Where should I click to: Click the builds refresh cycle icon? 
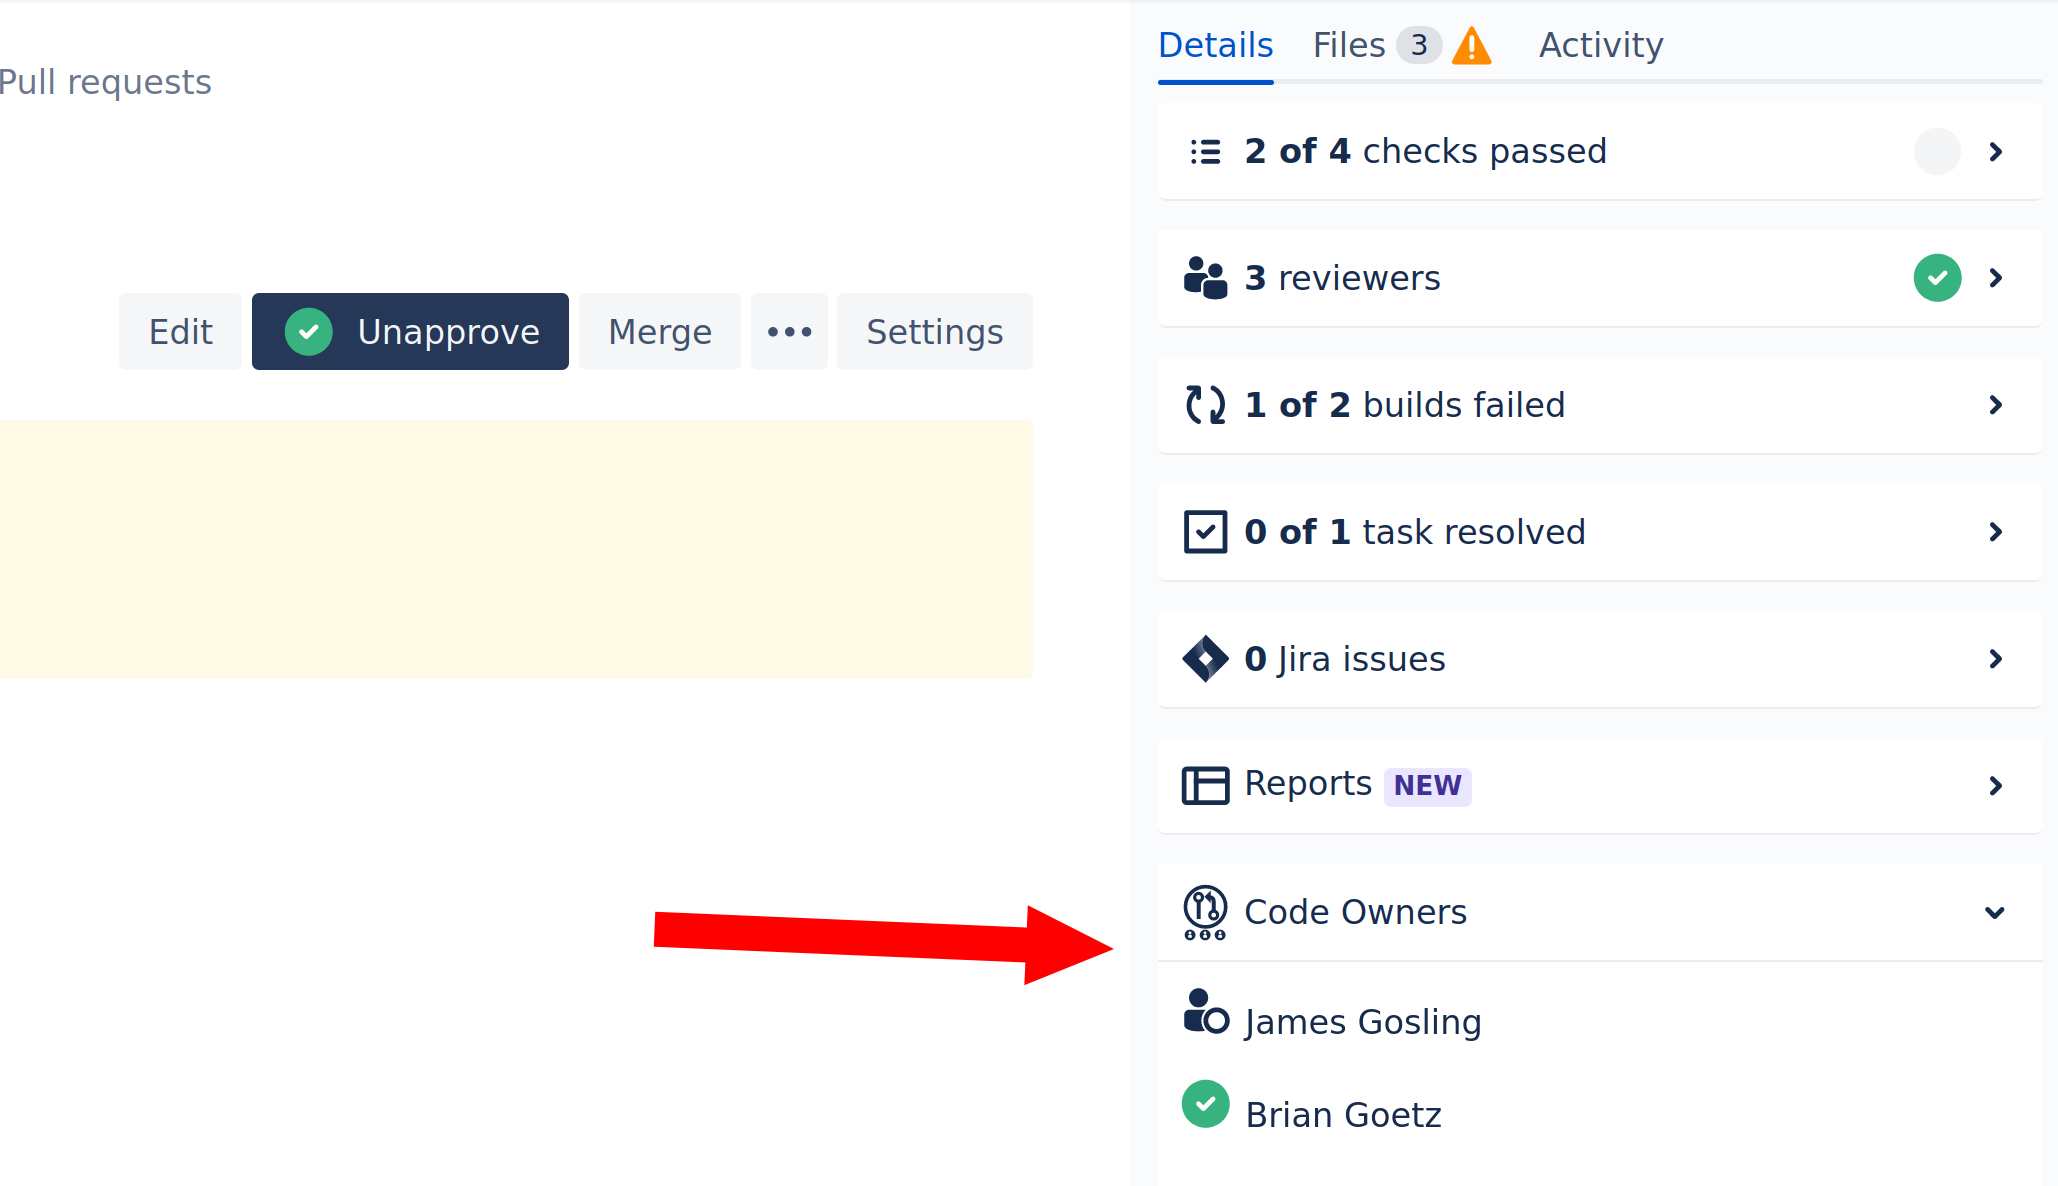point(1205,405)
